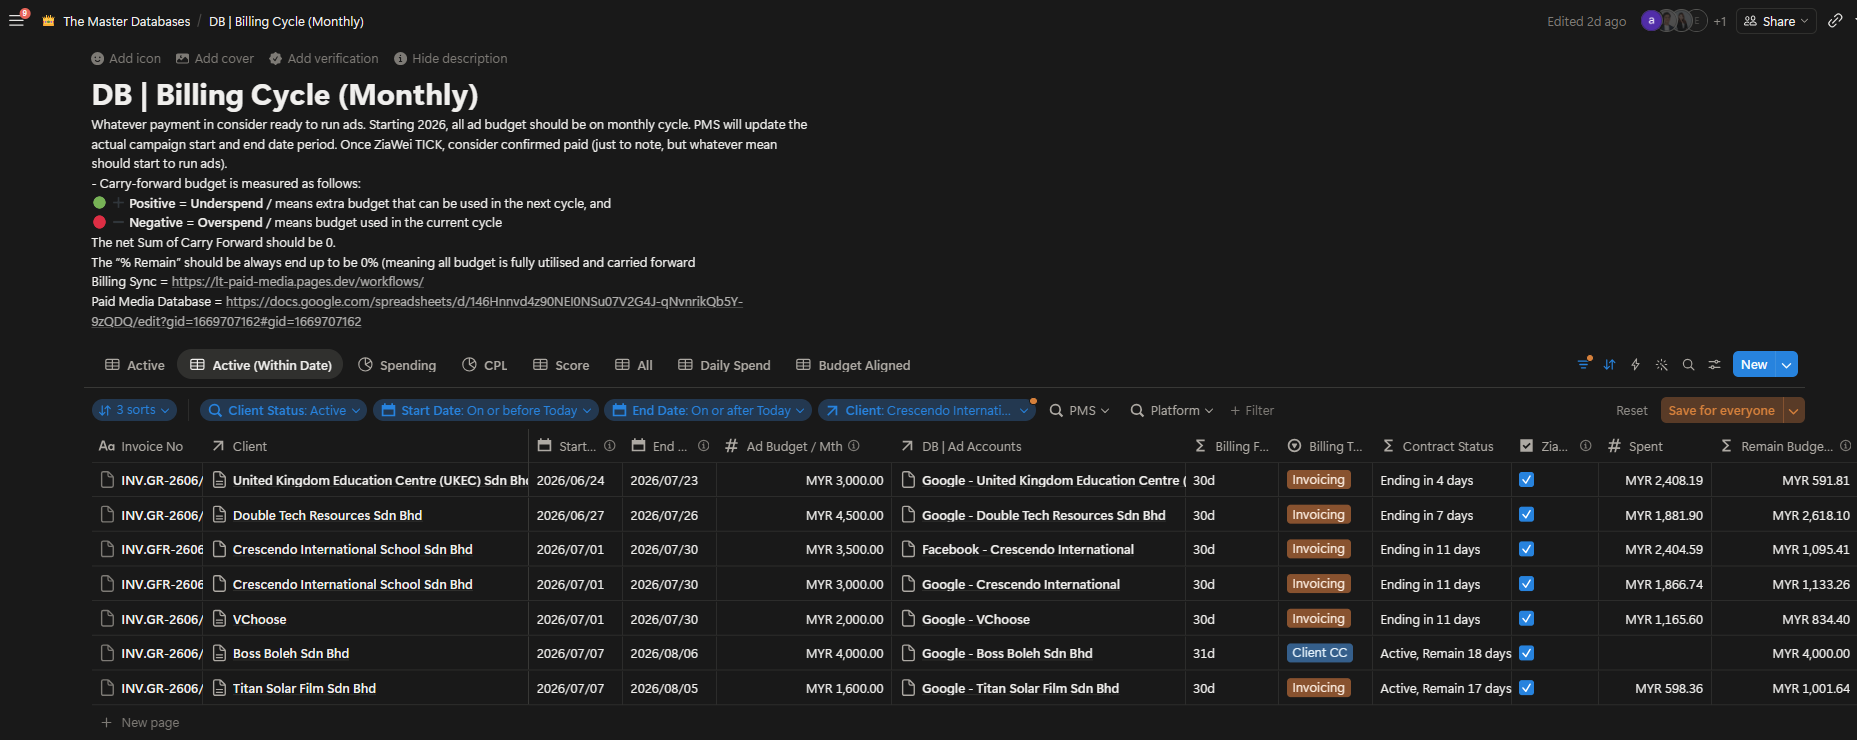1857x740 pixels.
Task: Toggle checkbox on Boss Boleh row
Action: tap(1526, 653)
